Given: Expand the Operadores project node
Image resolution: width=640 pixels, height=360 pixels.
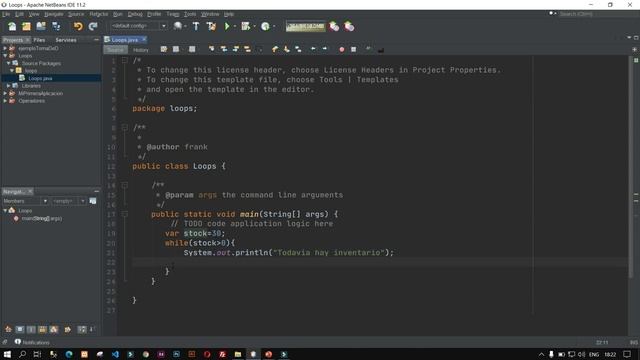Looking at the screenshot, I should [5, 101].
